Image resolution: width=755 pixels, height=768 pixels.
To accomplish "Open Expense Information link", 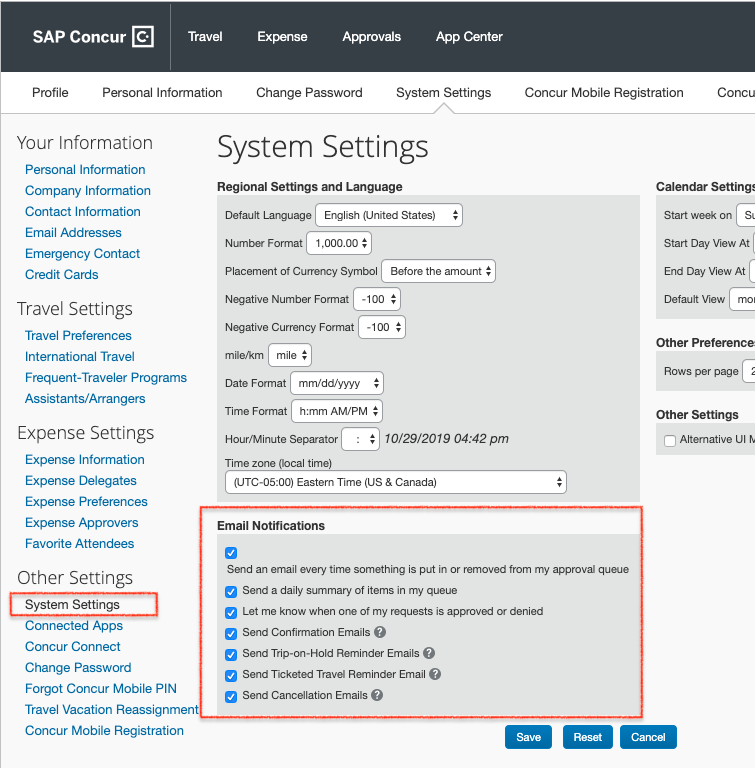I will (85, 459).
